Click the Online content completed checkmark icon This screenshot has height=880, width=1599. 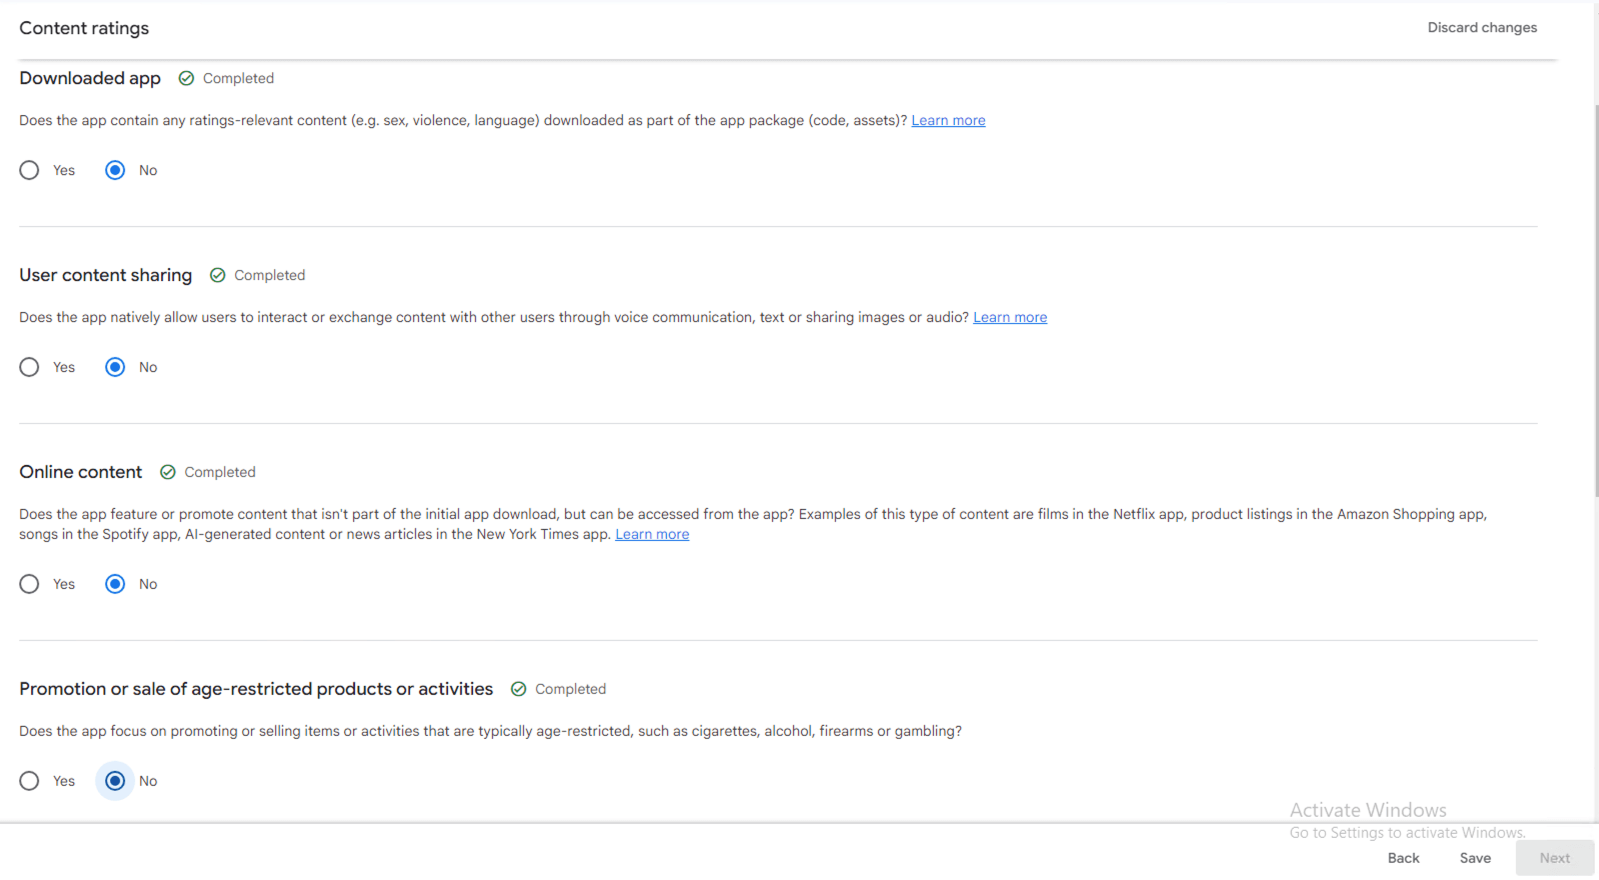[x=168, y=472]
